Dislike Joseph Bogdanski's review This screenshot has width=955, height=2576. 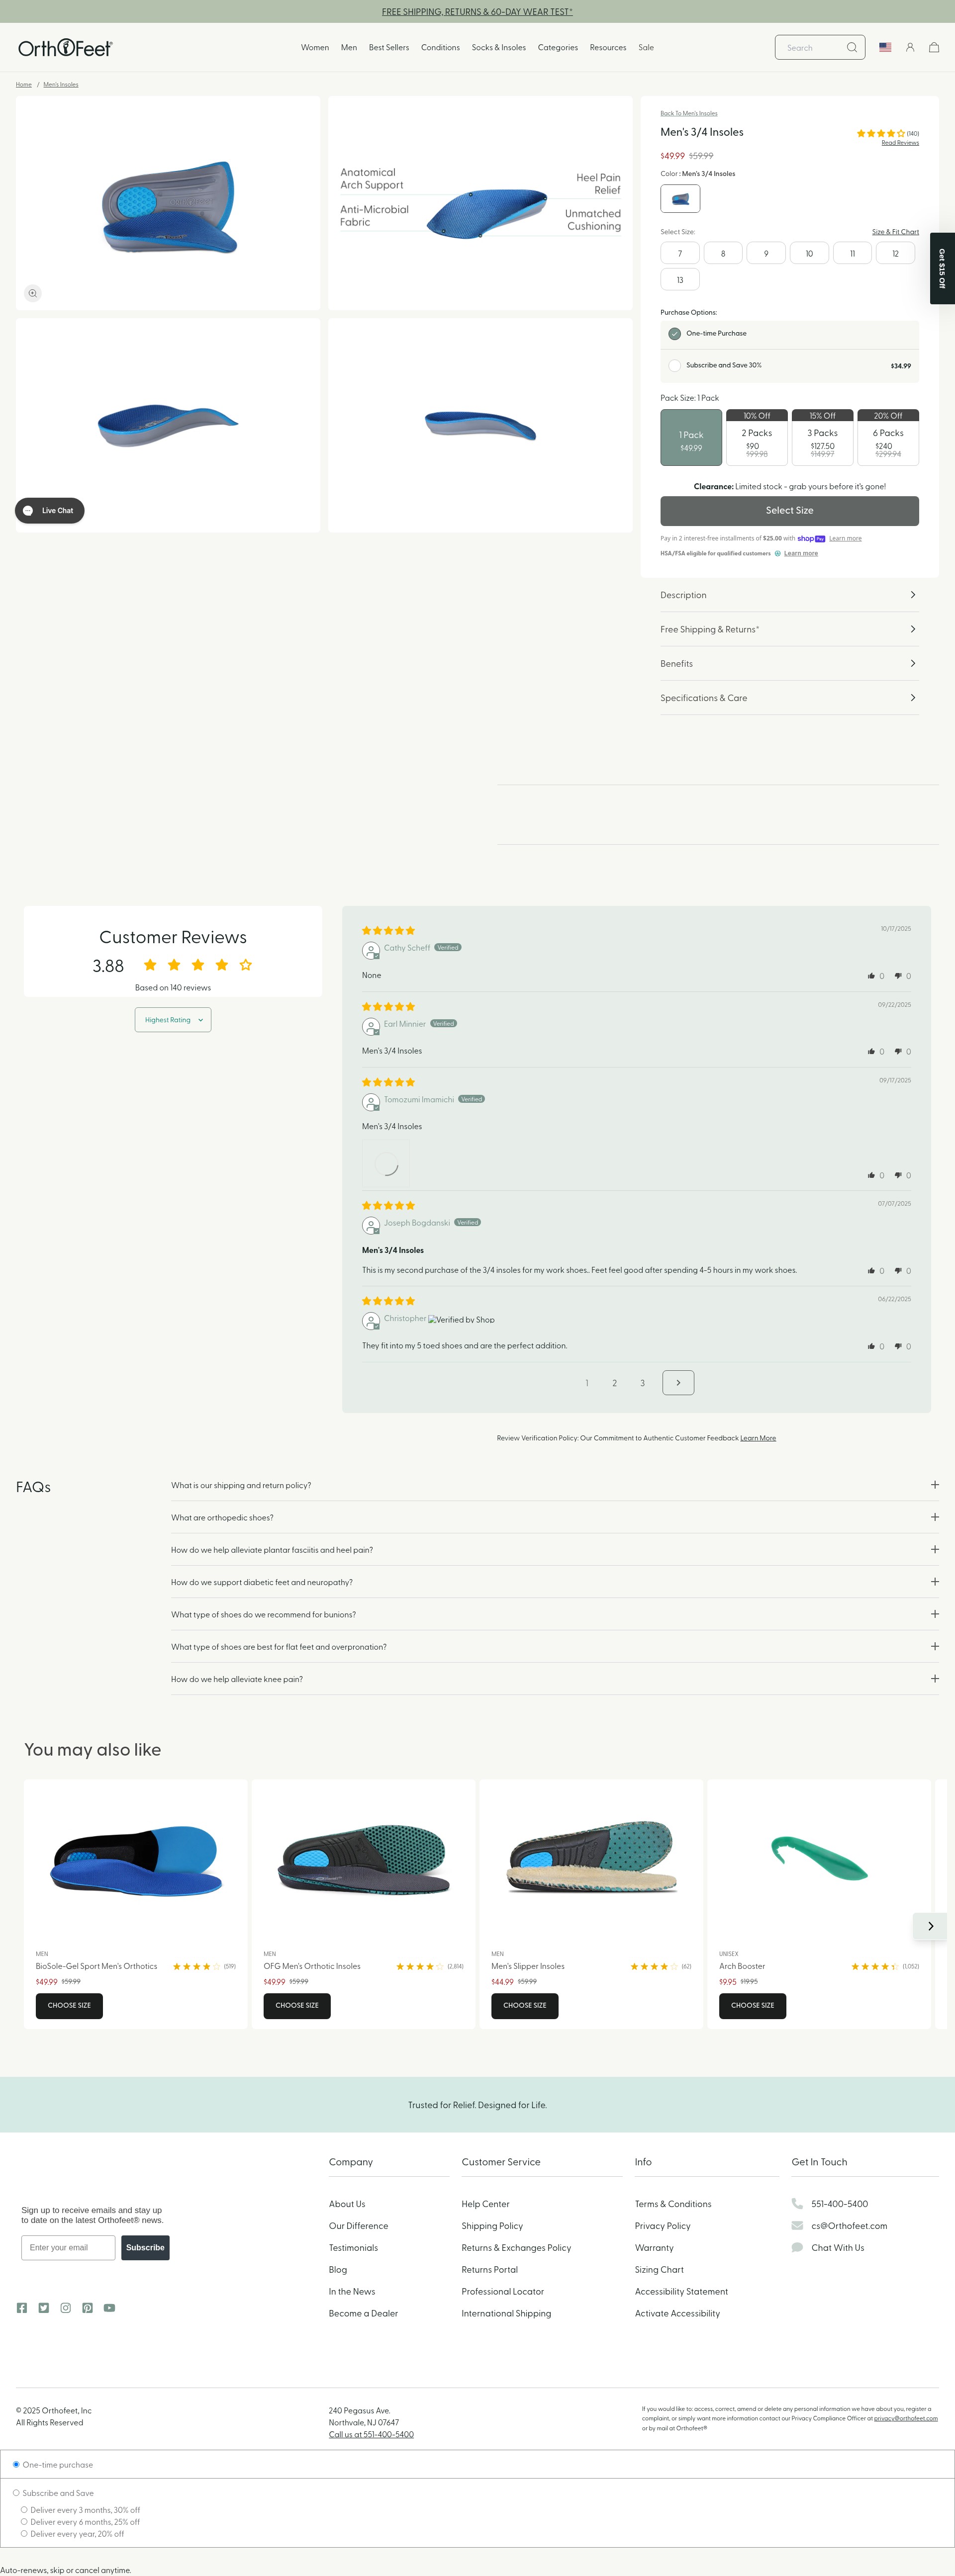click(x=898, y=1270)
